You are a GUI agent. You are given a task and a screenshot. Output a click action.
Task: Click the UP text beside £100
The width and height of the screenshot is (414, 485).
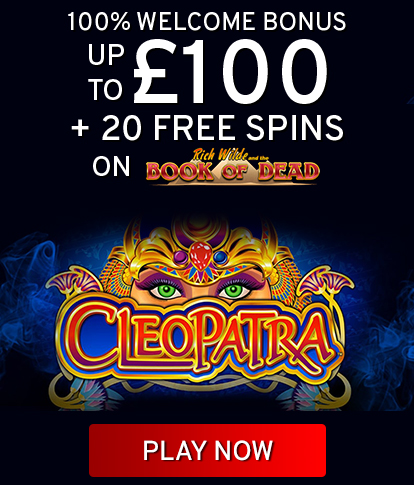coord(106,54)
